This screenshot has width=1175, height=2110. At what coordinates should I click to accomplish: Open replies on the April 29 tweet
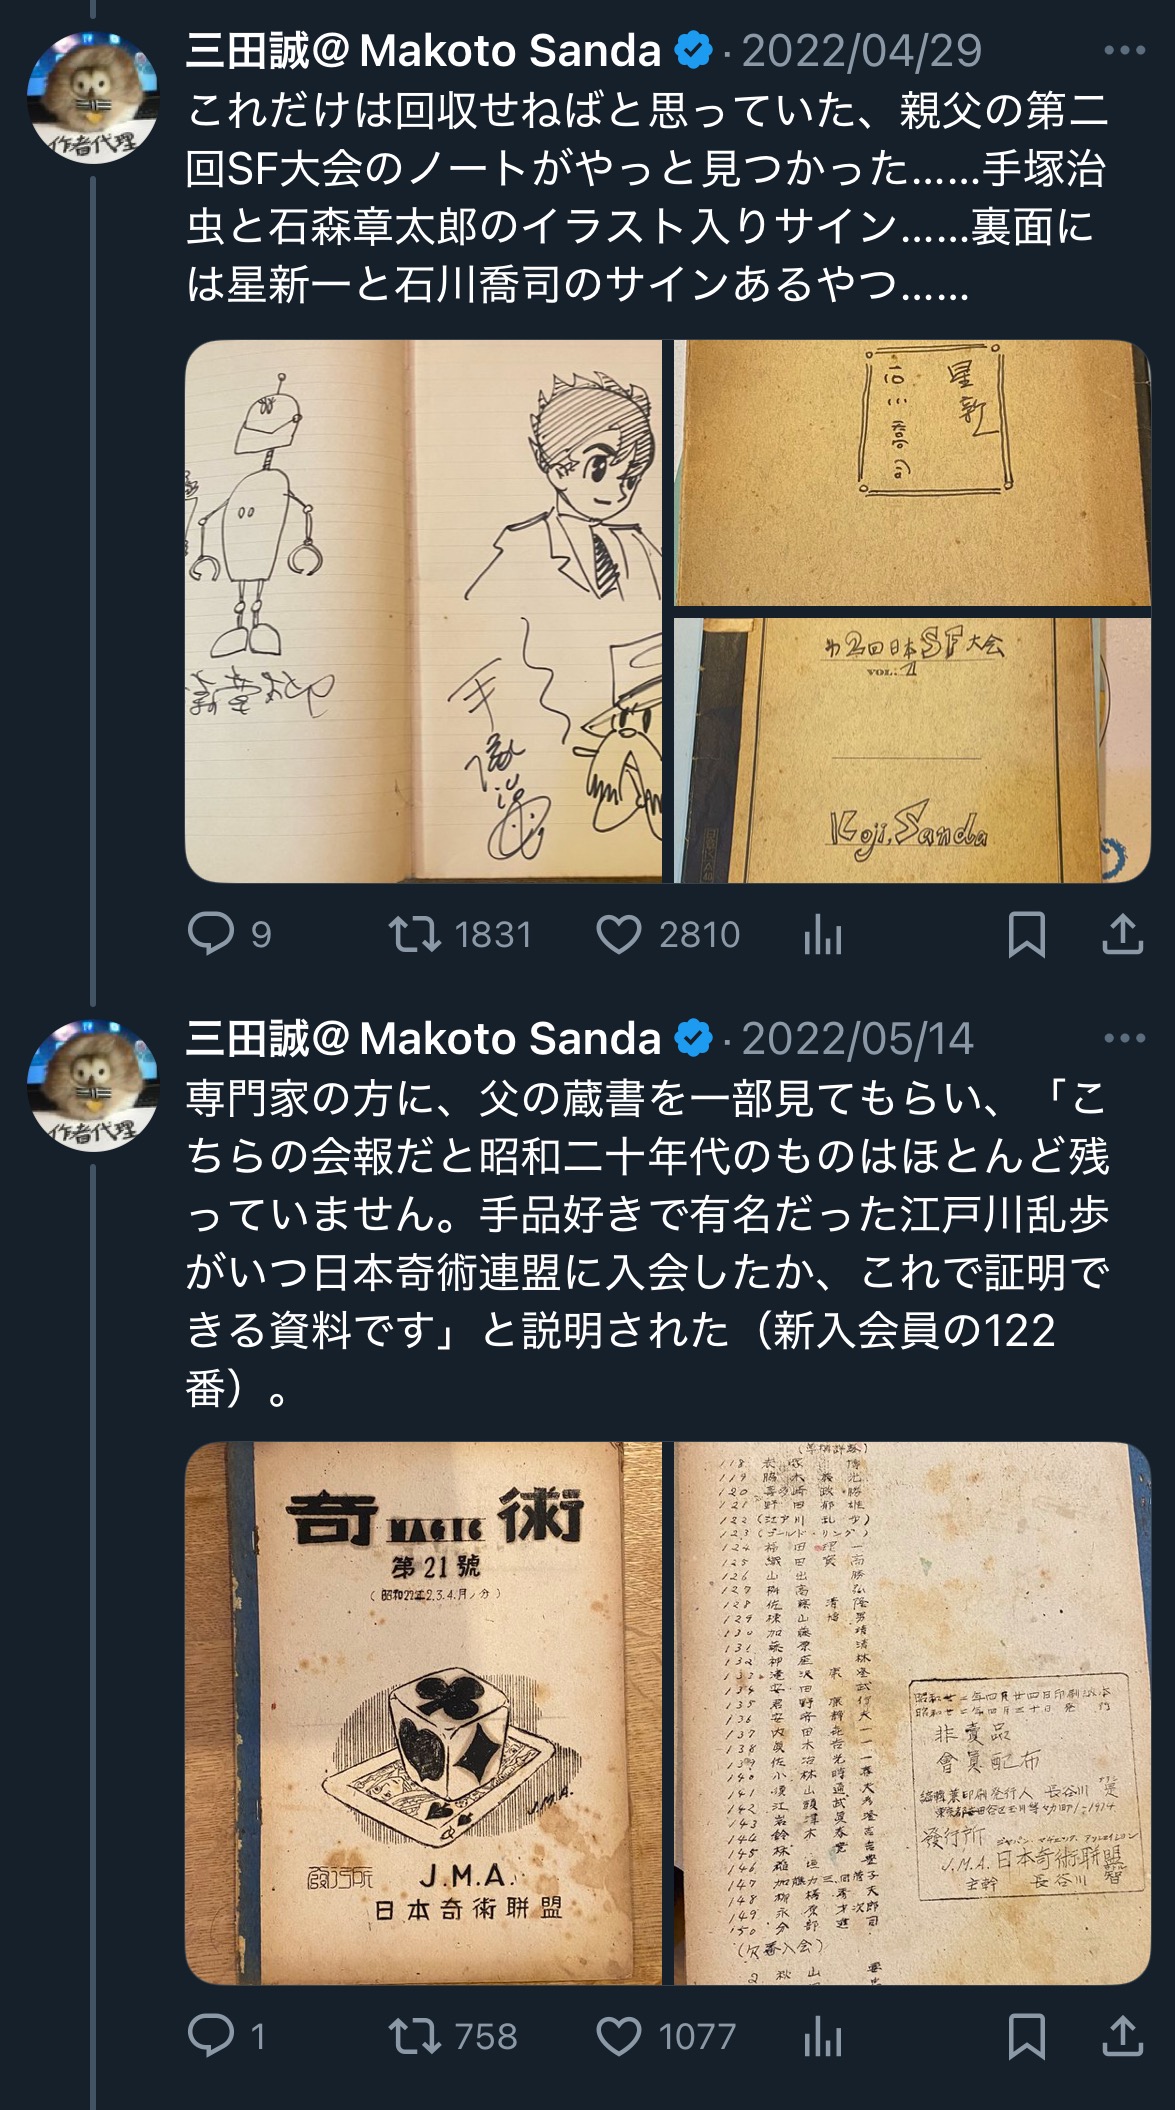[229, 934]
